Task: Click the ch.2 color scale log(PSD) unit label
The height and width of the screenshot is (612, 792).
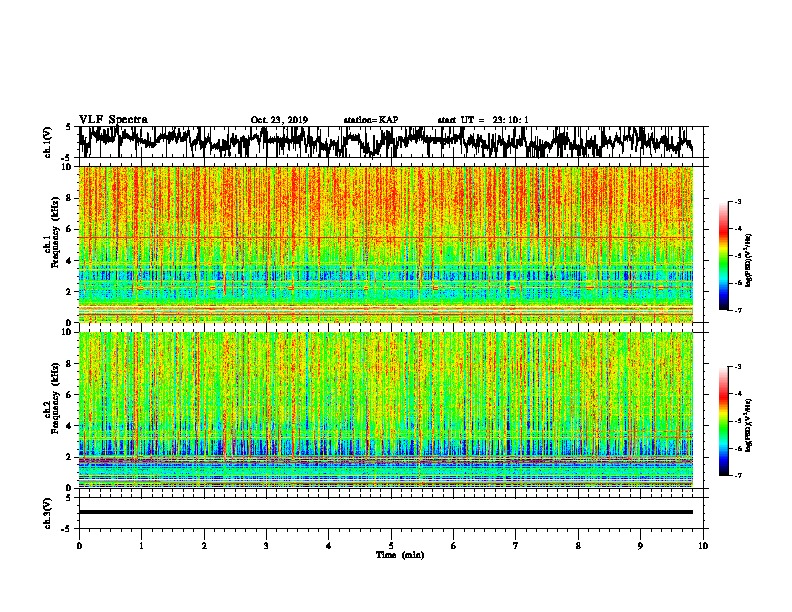Action: pyautogui.click(x=749, y=426)
